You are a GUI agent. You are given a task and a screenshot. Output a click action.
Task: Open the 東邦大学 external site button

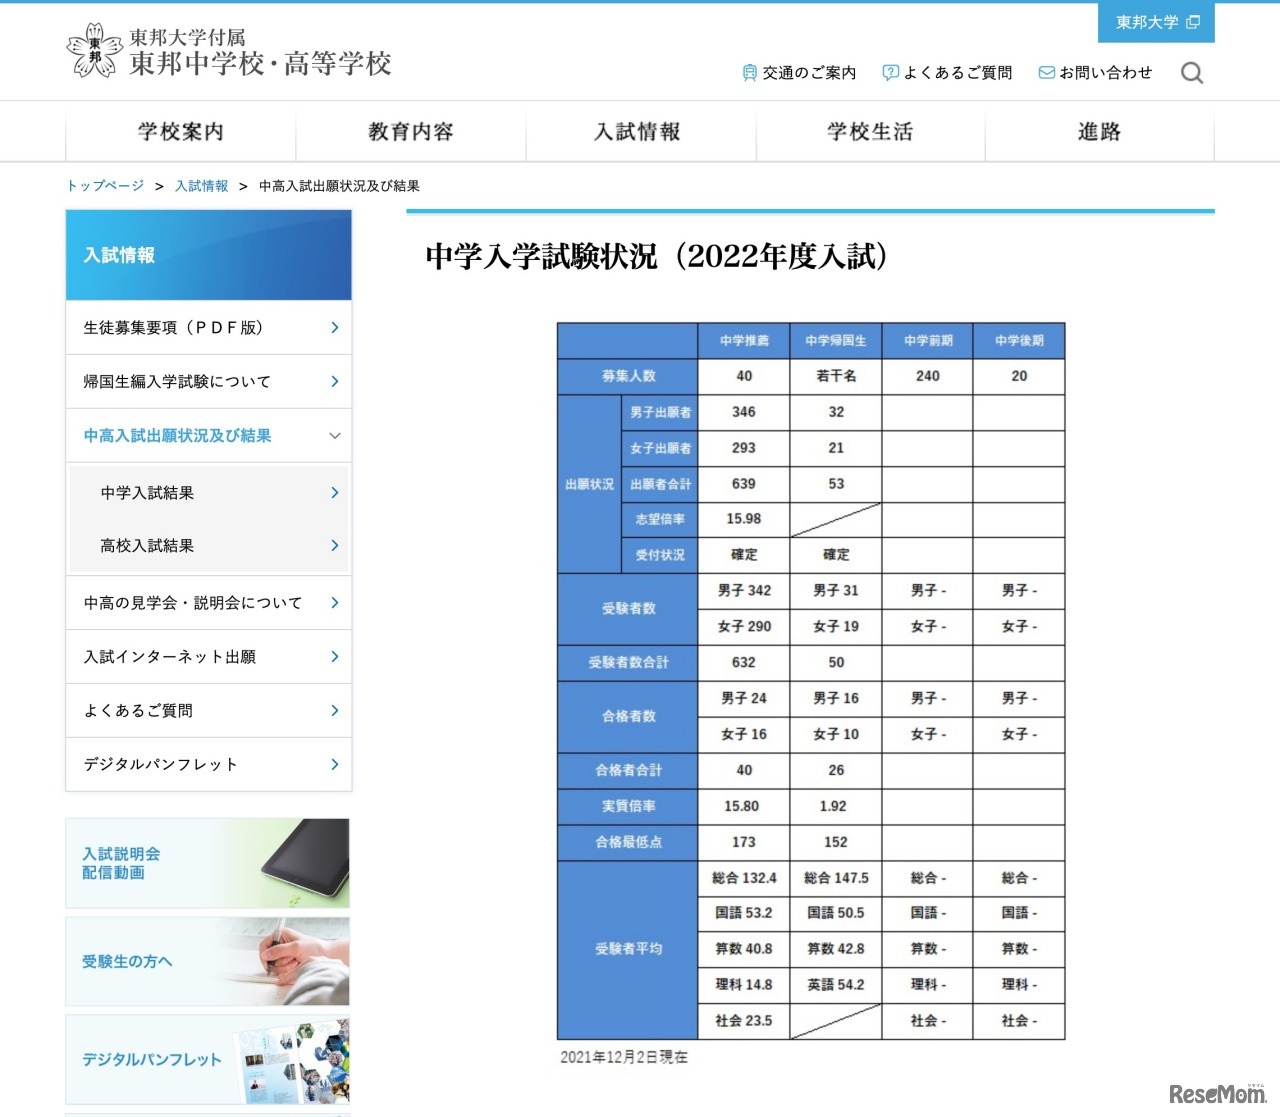1156,22
